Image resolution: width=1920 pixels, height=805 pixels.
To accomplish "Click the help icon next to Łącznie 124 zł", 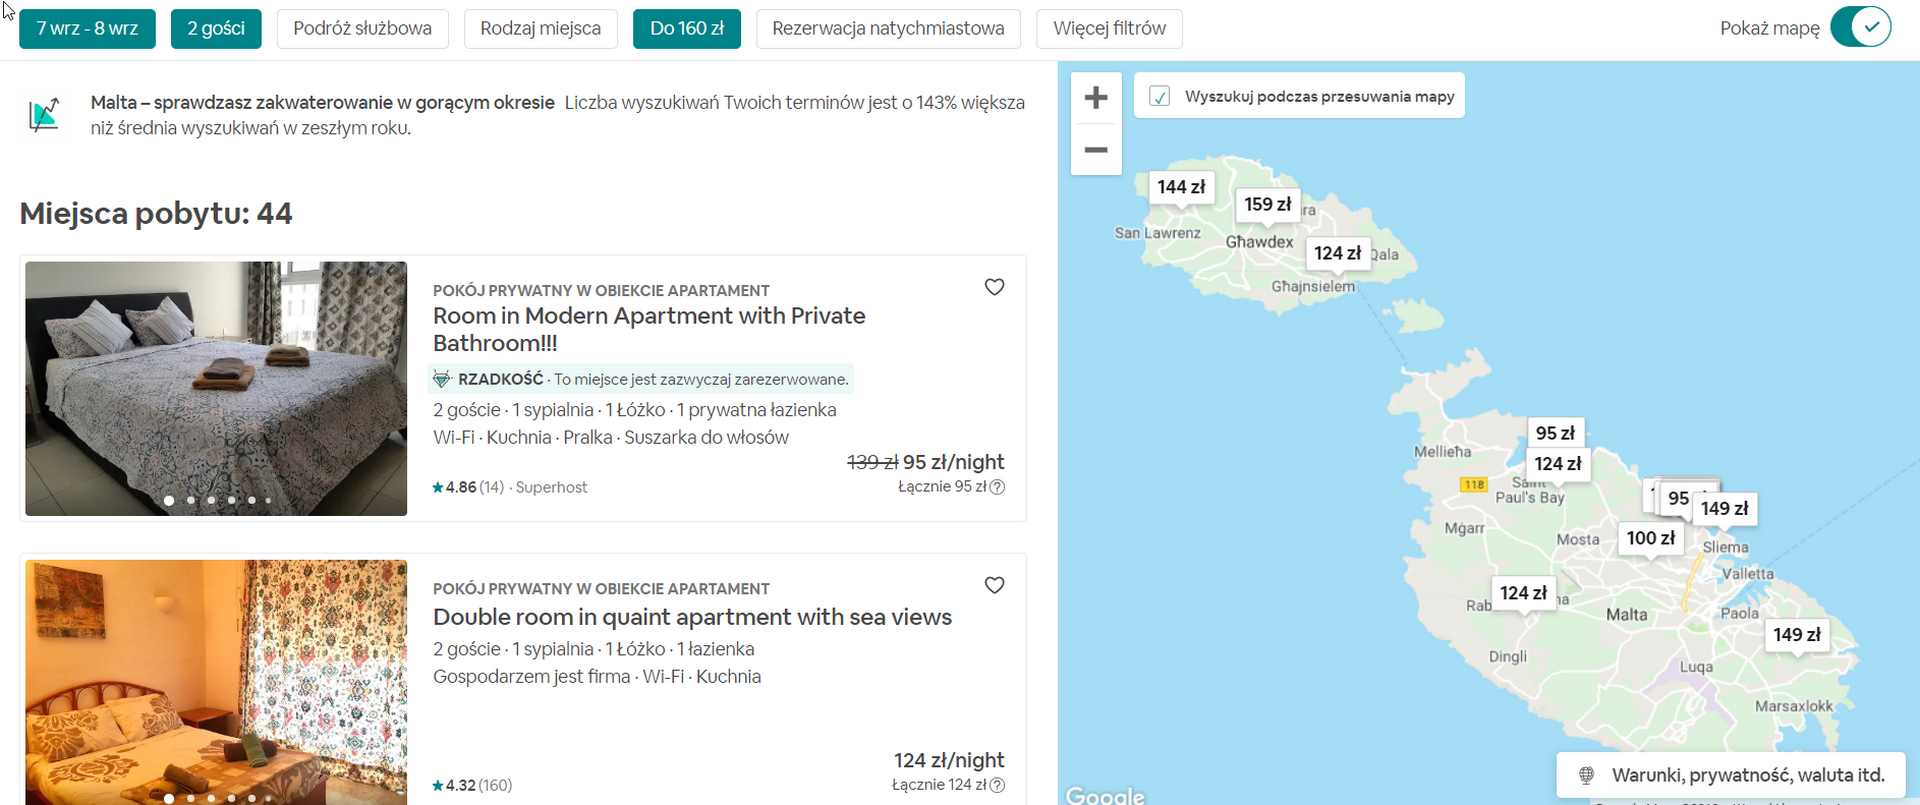I will tap(997, 785).
